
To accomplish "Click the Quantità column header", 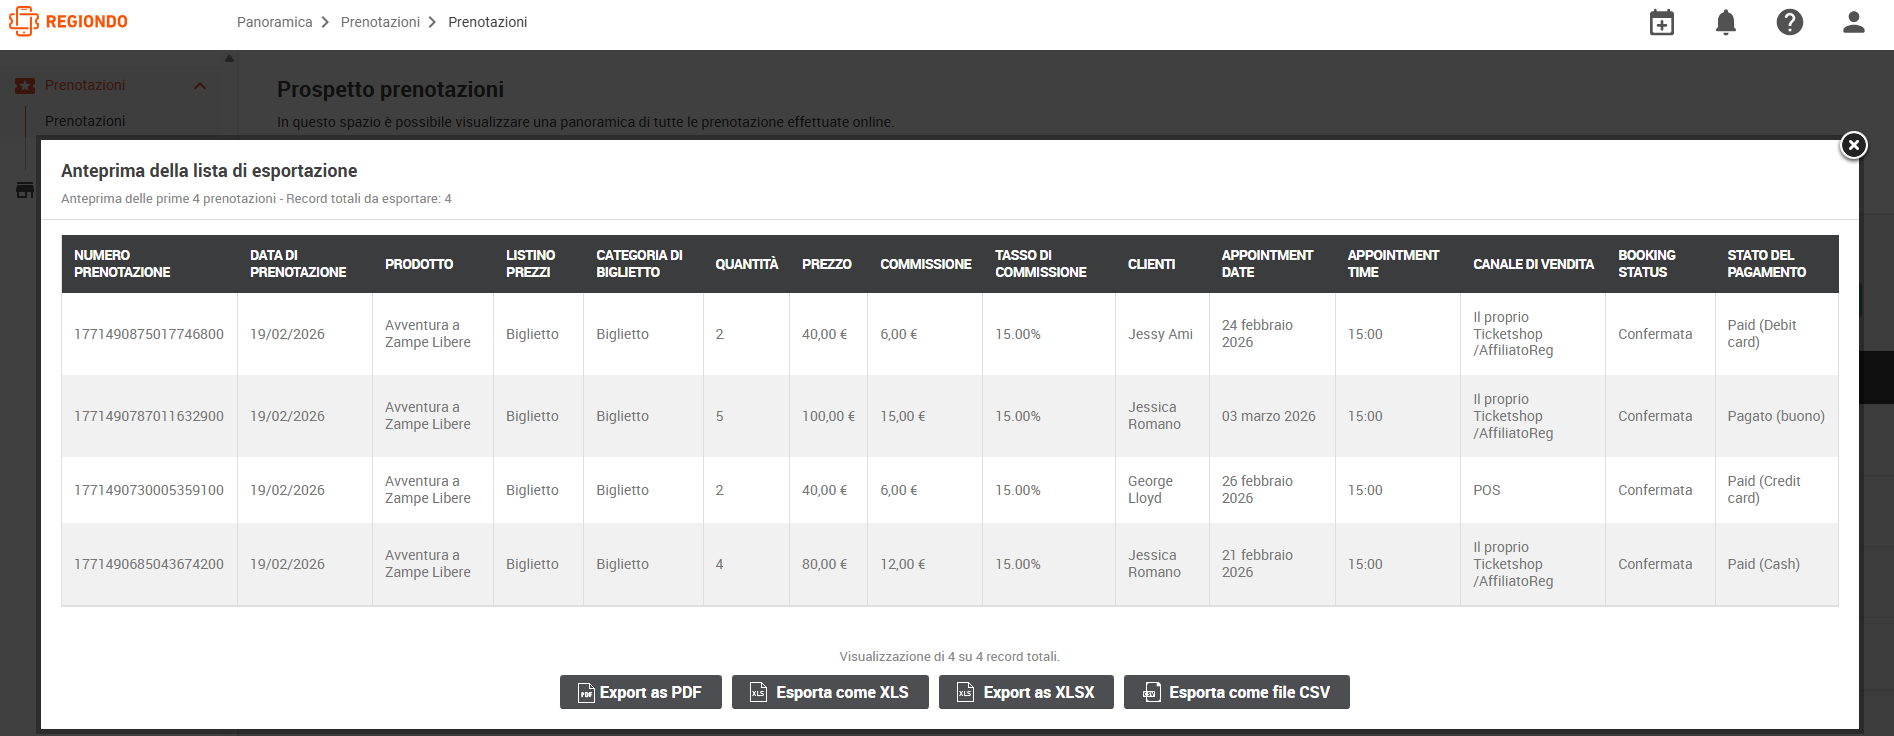I will click(746, 264).
